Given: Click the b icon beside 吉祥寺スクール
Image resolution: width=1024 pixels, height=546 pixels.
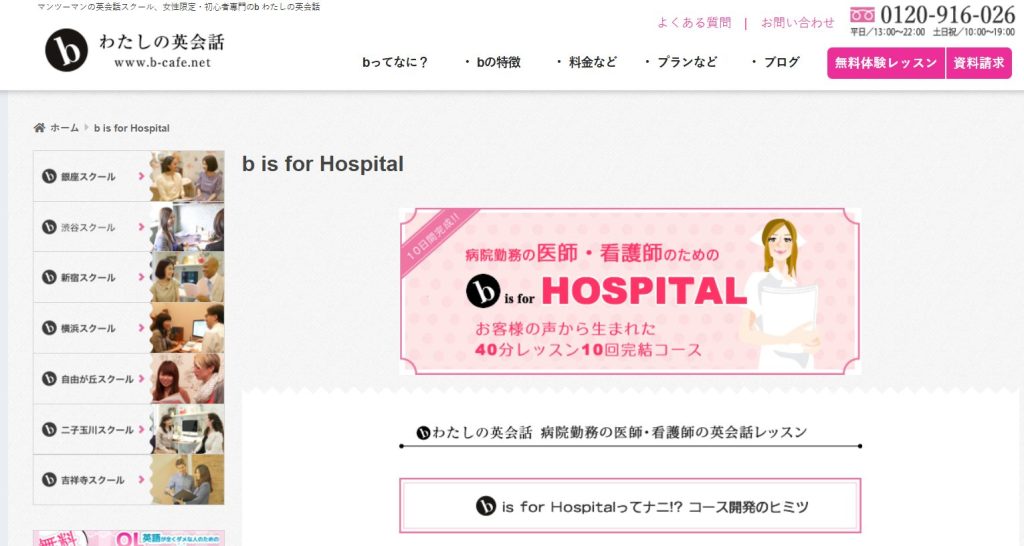Looking at the screenshot, I should click(49, 479).
